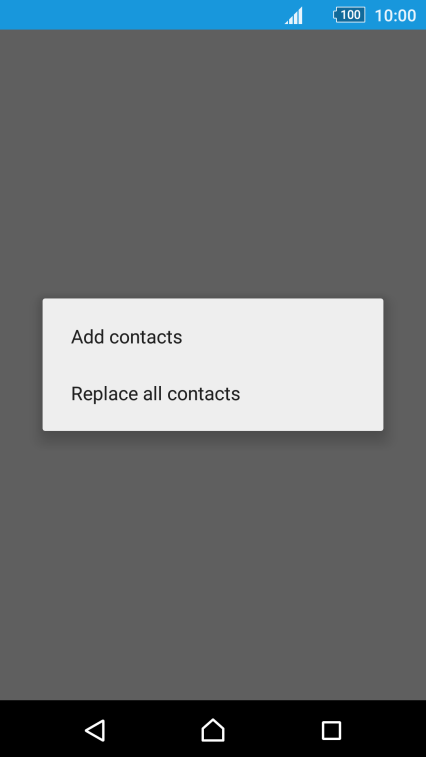Image resolution: width=426 pixels, height=757 pixels.
Task: Tap the battery 100 indicator icon
Action: tap(349, 15)
